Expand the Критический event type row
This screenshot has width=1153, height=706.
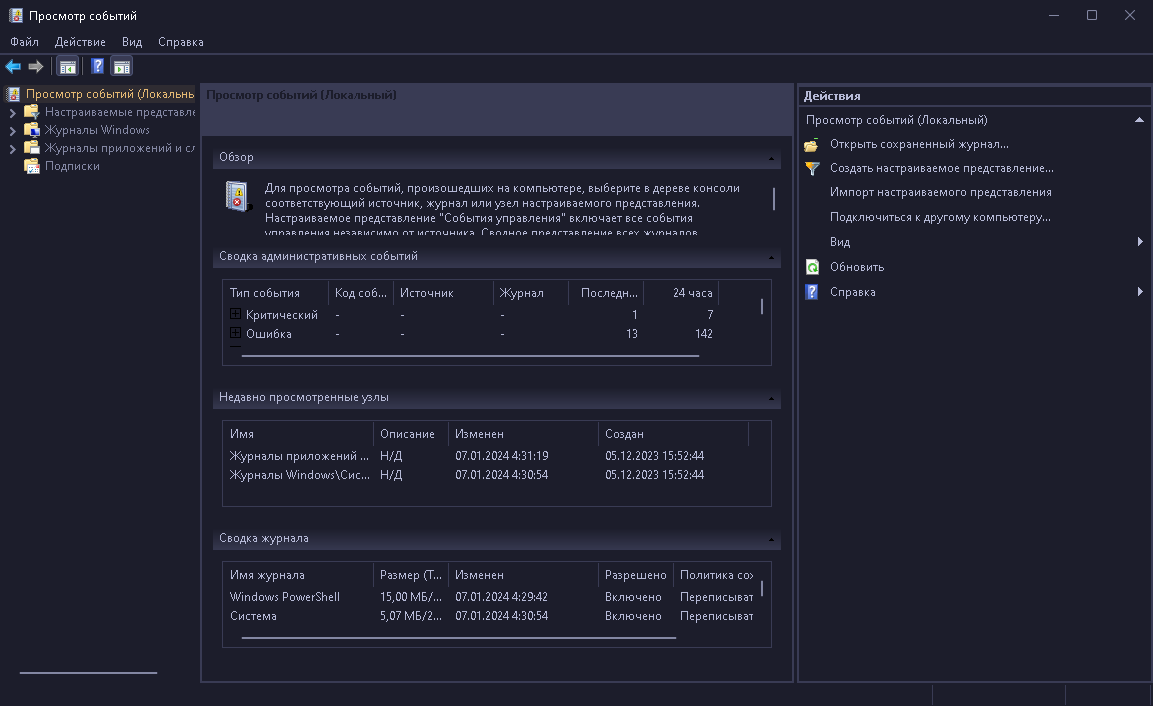[x=235, y=314]
